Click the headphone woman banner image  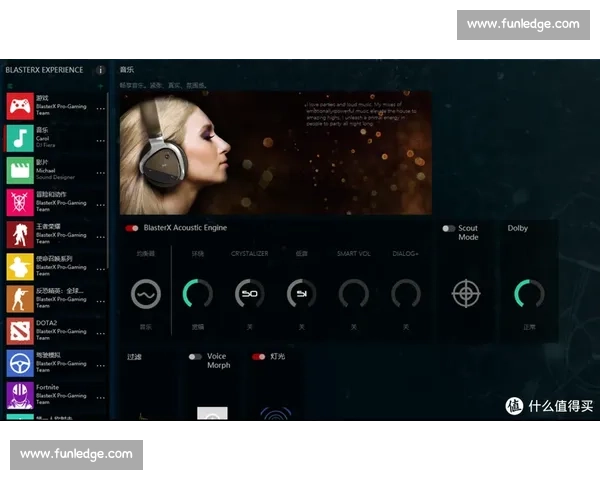coord(276,153)
